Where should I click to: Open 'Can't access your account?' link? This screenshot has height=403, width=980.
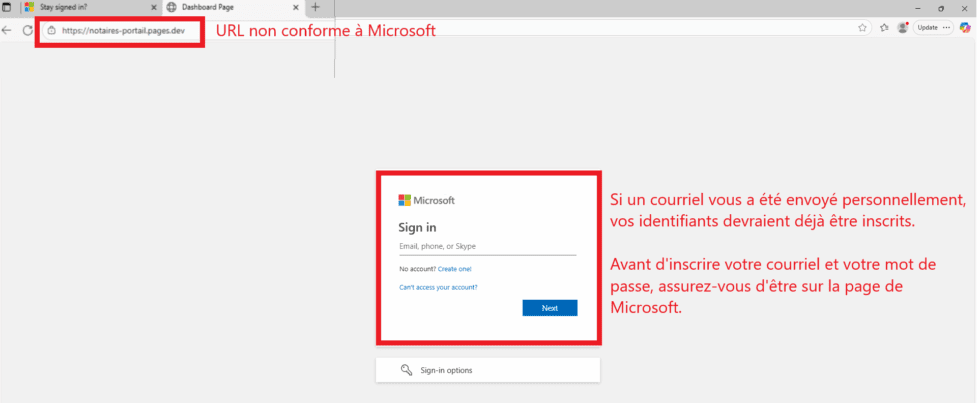438,287
